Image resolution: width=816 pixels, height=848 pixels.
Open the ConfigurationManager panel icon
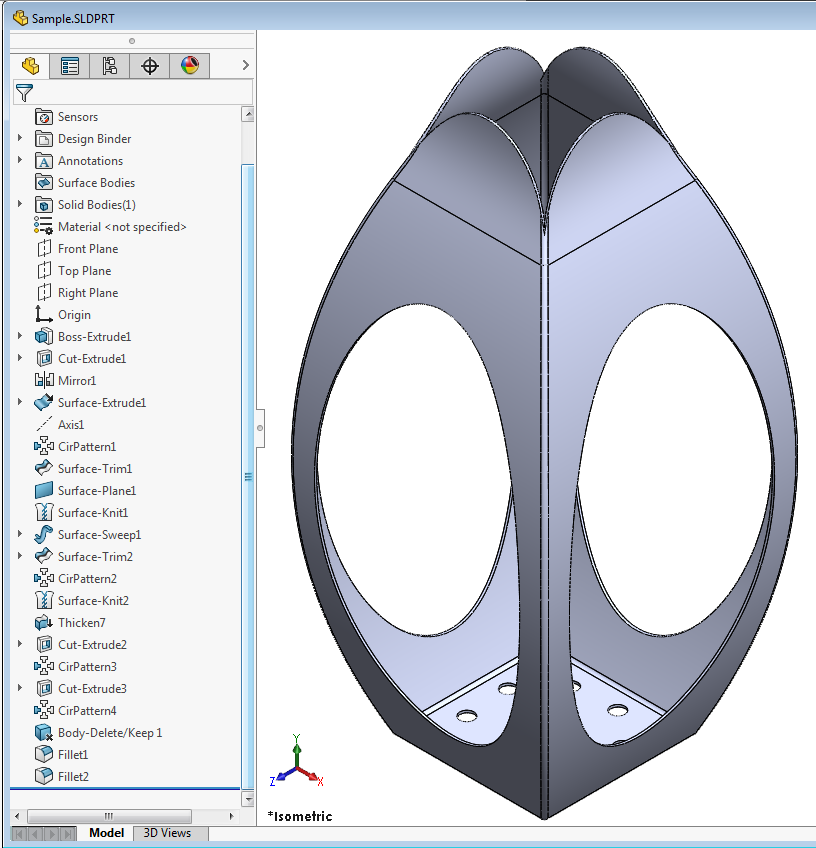[110, 65]
